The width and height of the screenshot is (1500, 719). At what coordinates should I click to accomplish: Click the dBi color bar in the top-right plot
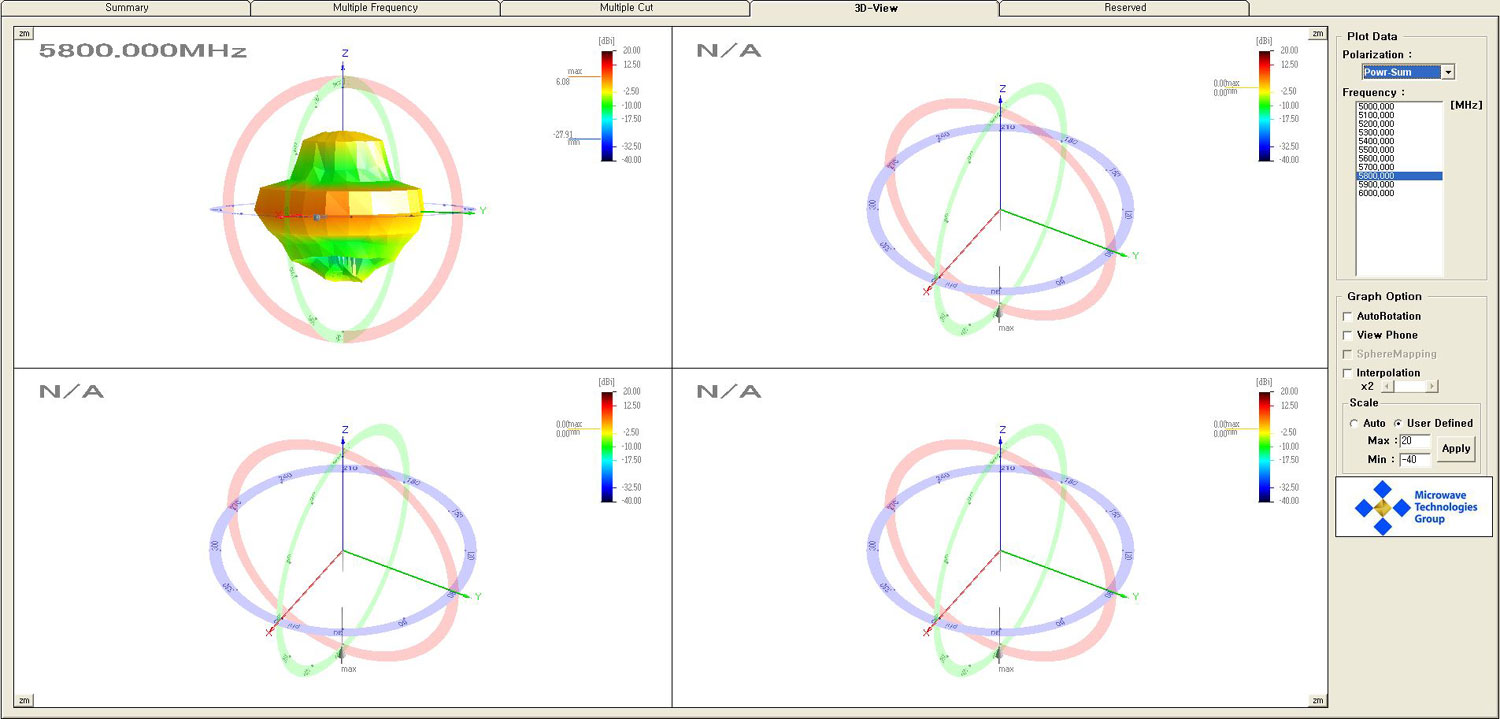click(1267, 105)
